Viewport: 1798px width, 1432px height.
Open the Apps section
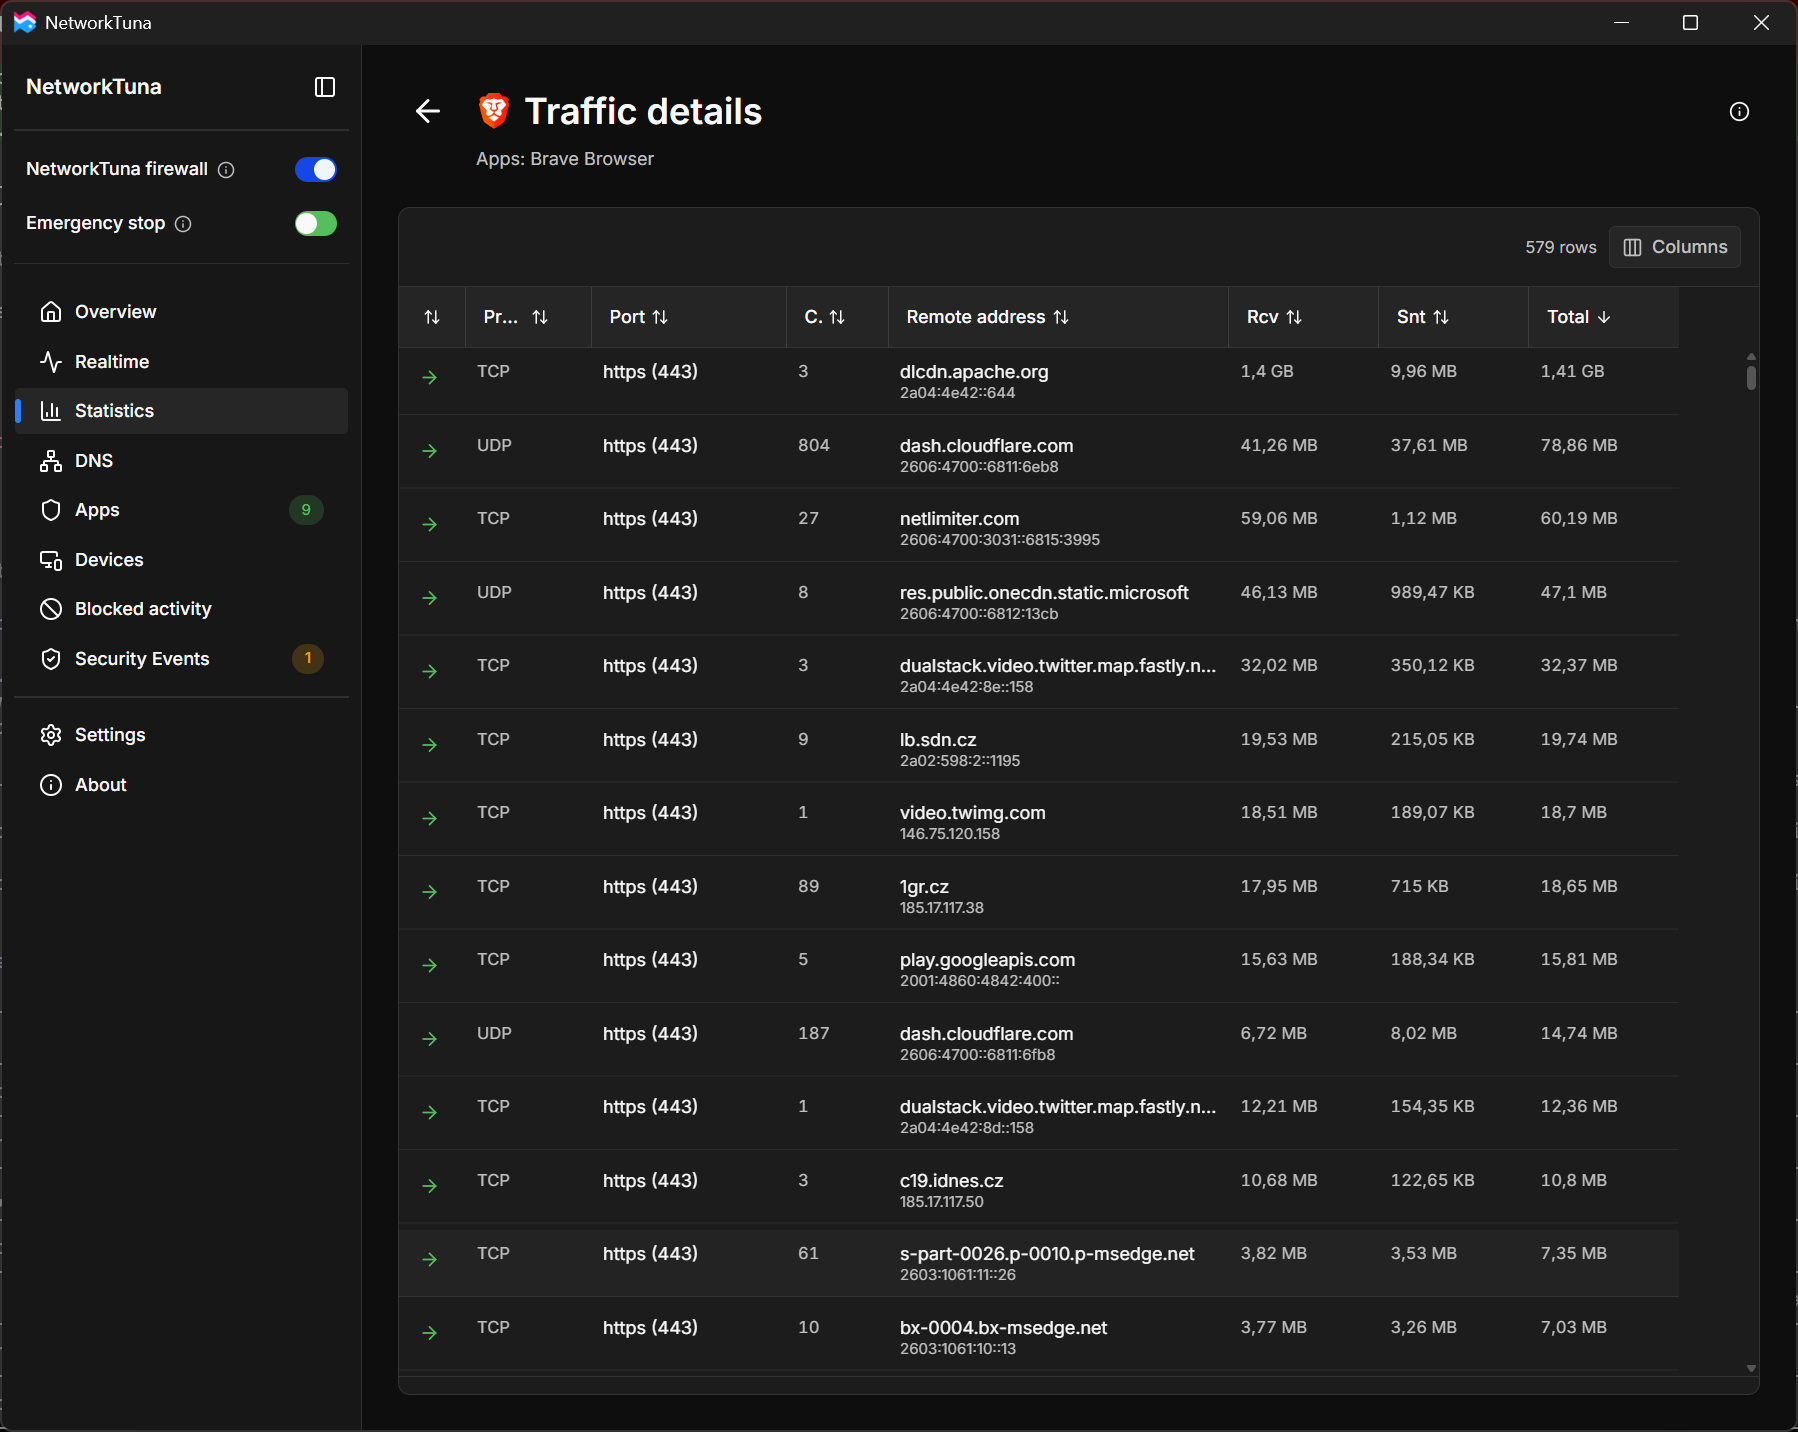182,510
